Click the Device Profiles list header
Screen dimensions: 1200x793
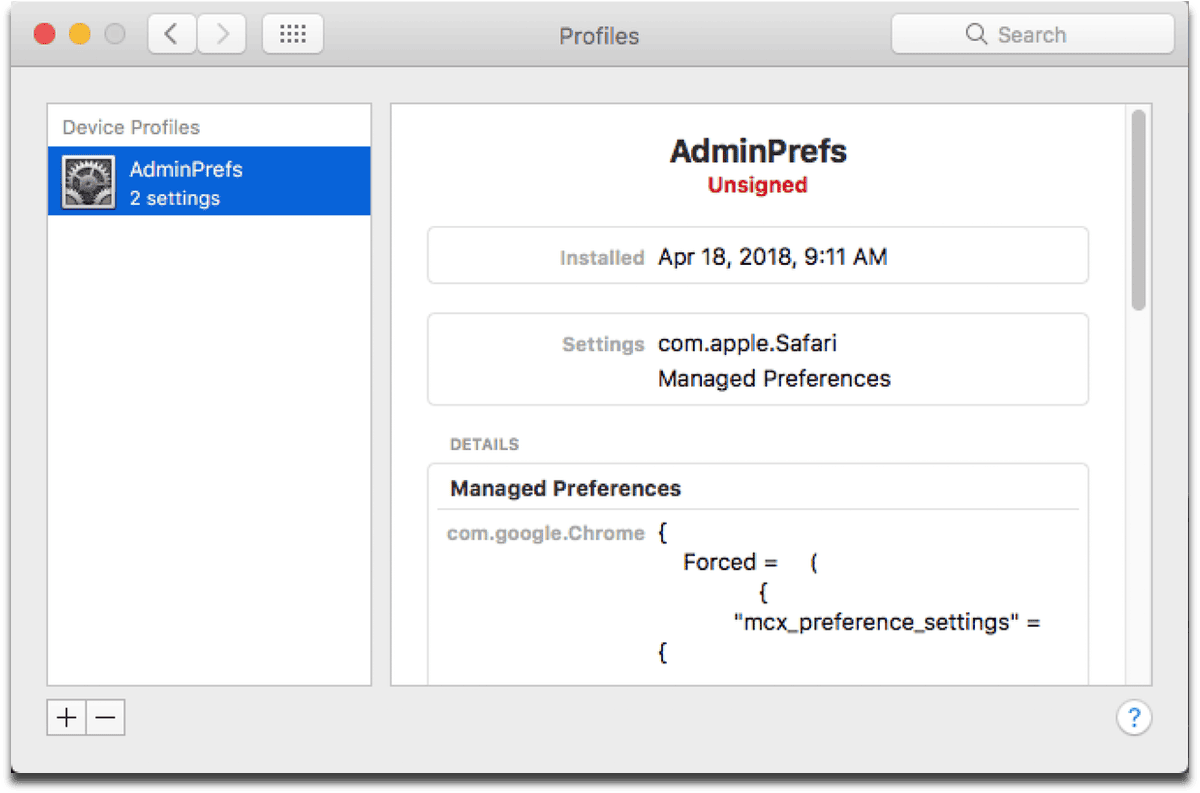131,127
